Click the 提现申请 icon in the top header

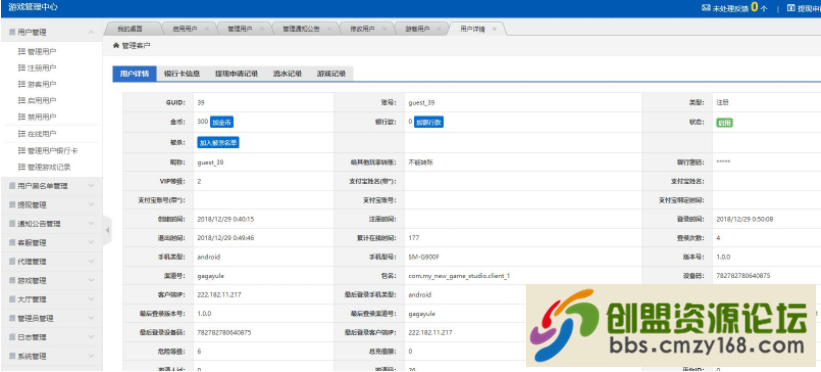(x=791, y=8)
